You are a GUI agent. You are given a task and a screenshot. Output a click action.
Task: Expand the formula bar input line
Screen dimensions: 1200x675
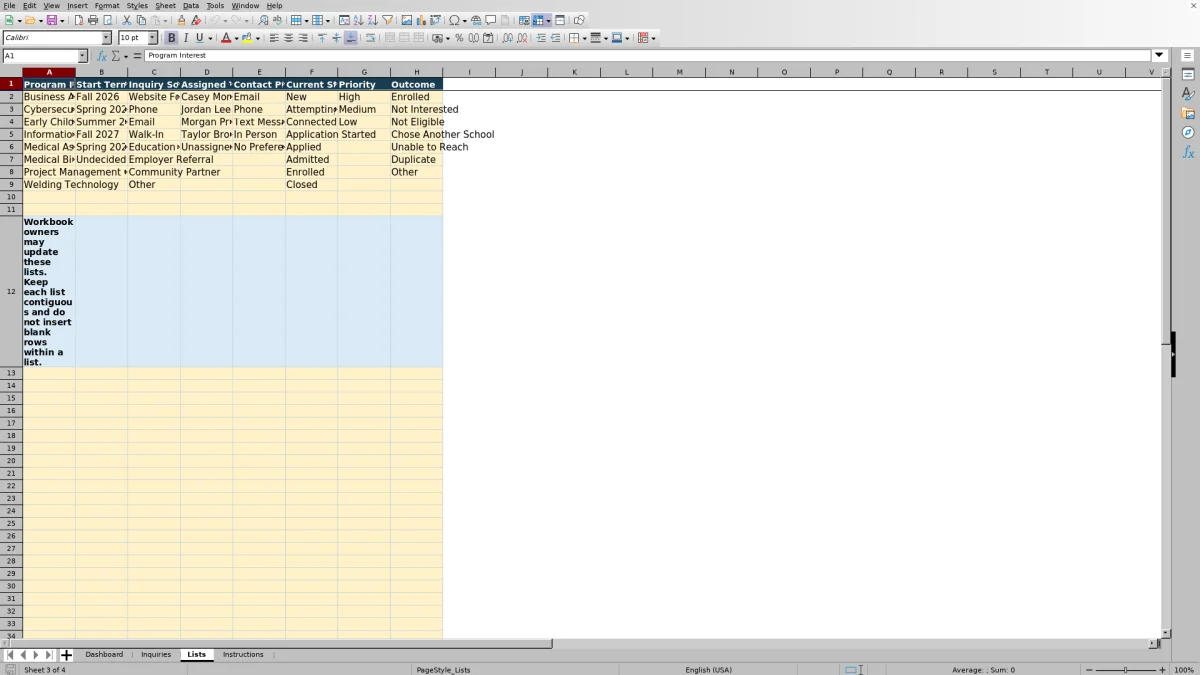[1160, 56]
